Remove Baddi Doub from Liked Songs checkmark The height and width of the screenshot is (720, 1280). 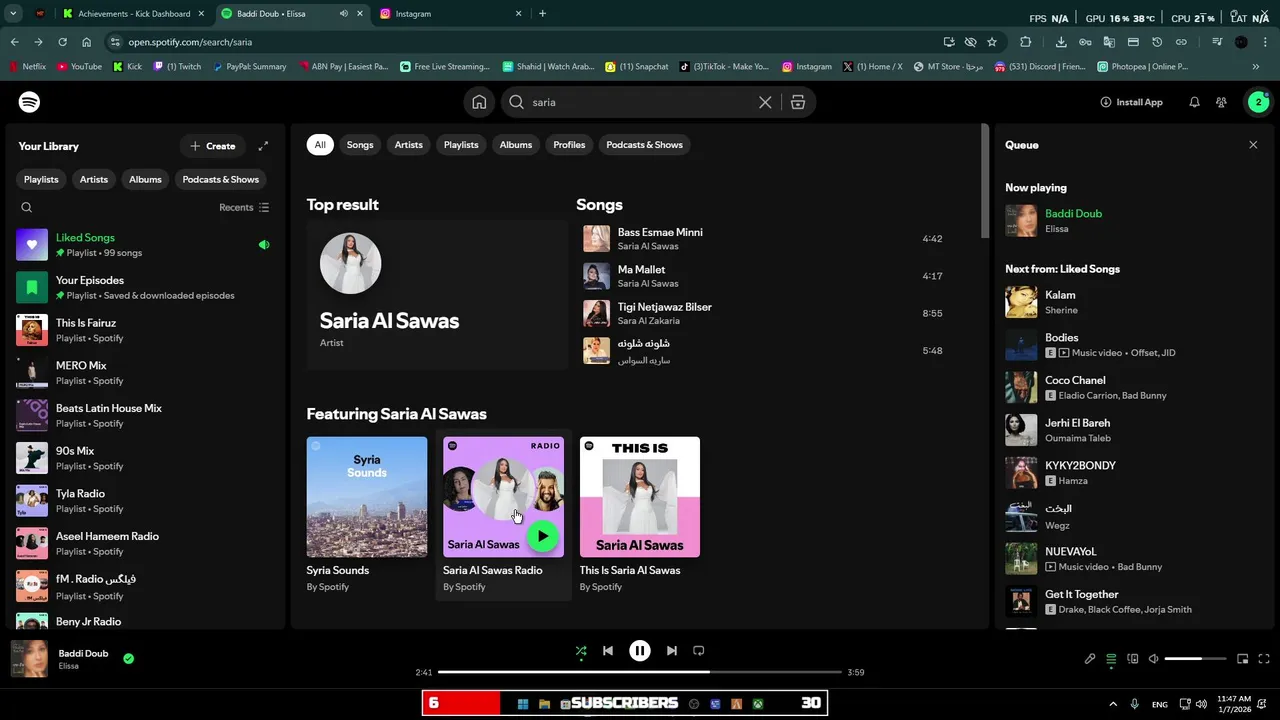click(128, 659)
